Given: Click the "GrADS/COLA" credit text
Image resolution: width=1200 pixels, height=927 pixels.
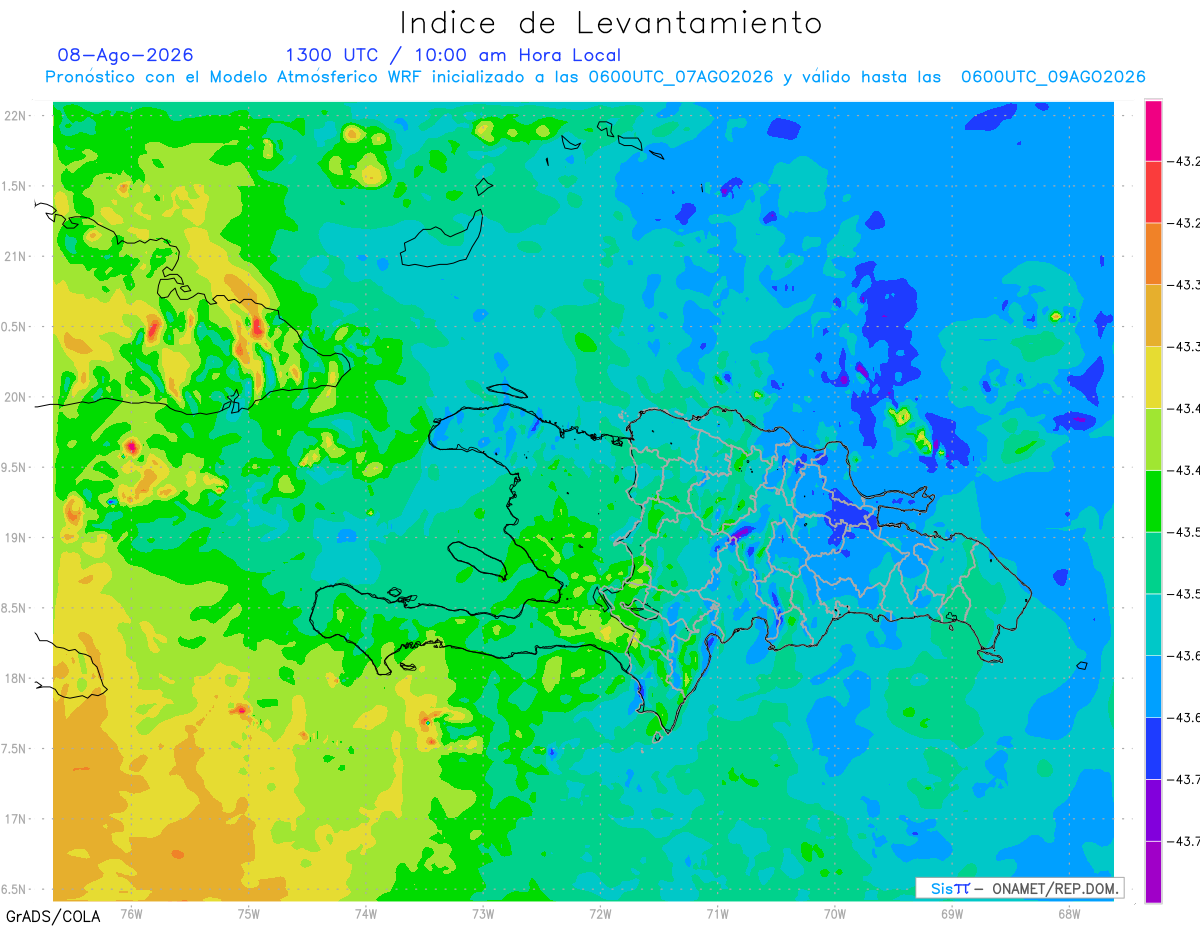Looking at the screenshot, I should click(x=53, y=916).
